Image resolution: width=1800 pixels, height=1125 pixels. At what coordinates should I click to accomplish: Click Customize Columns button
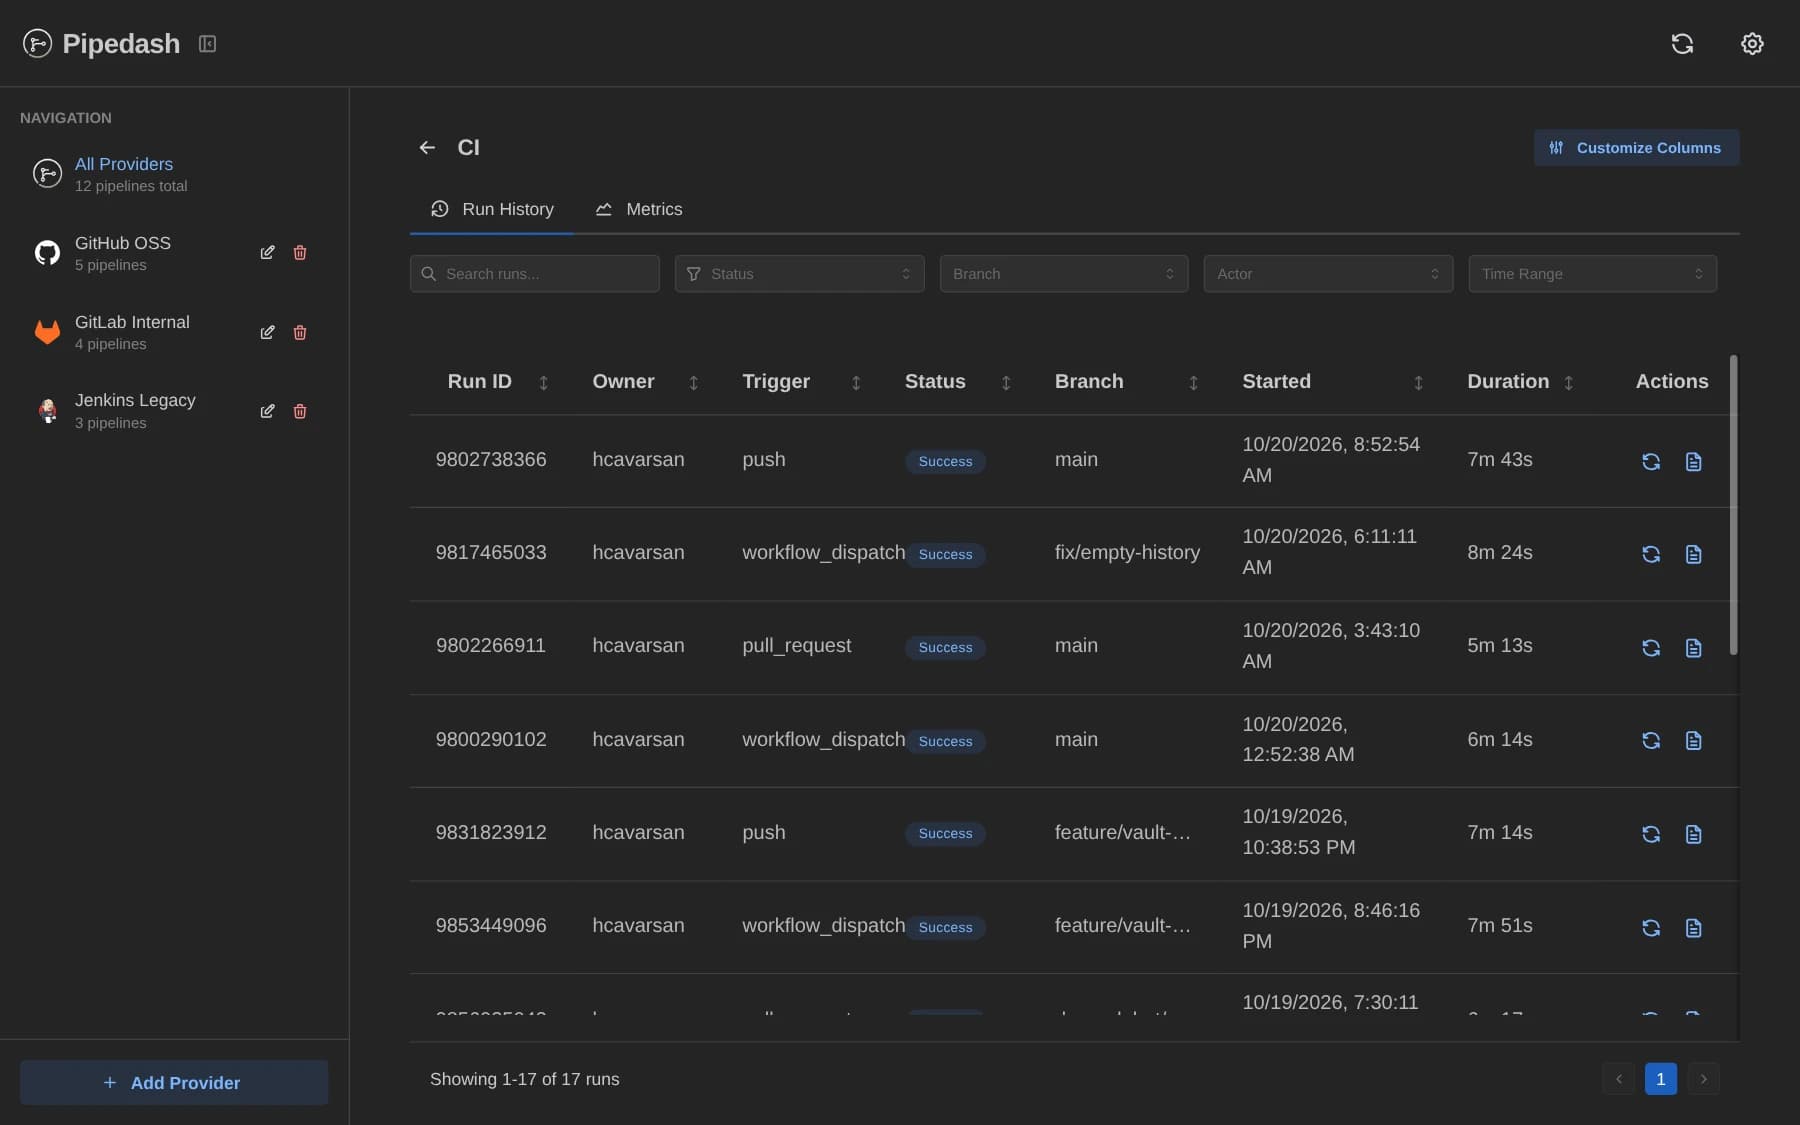tap(1637, 148)
